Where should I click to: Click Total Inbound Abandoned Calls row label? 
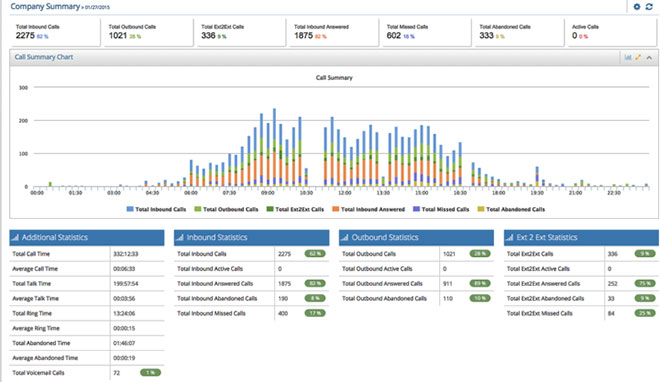pyautogui.click(x=217, y=298)
